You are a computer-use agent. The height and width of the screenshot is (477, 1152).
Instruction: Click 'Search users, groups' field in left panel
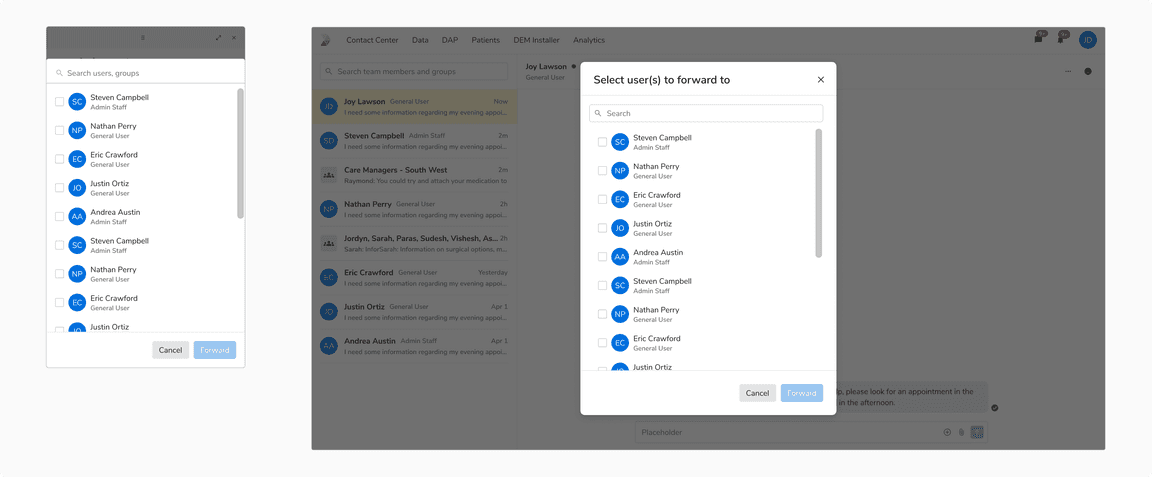point(145,73)
